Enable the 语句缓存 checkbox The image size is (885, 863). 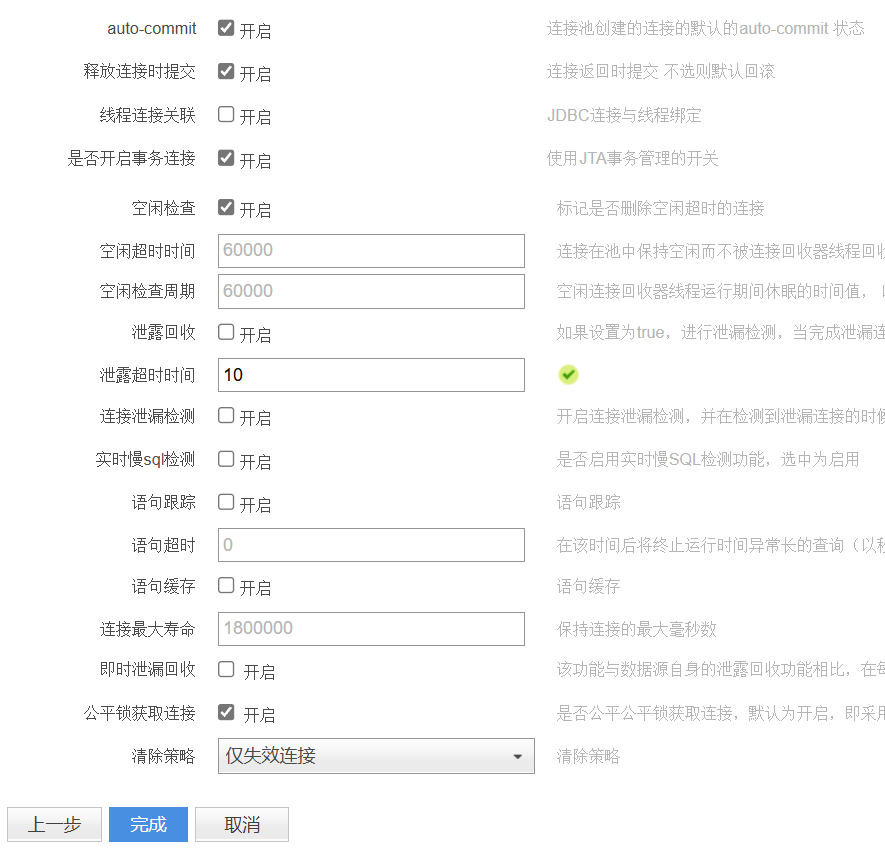coord(226,585)
